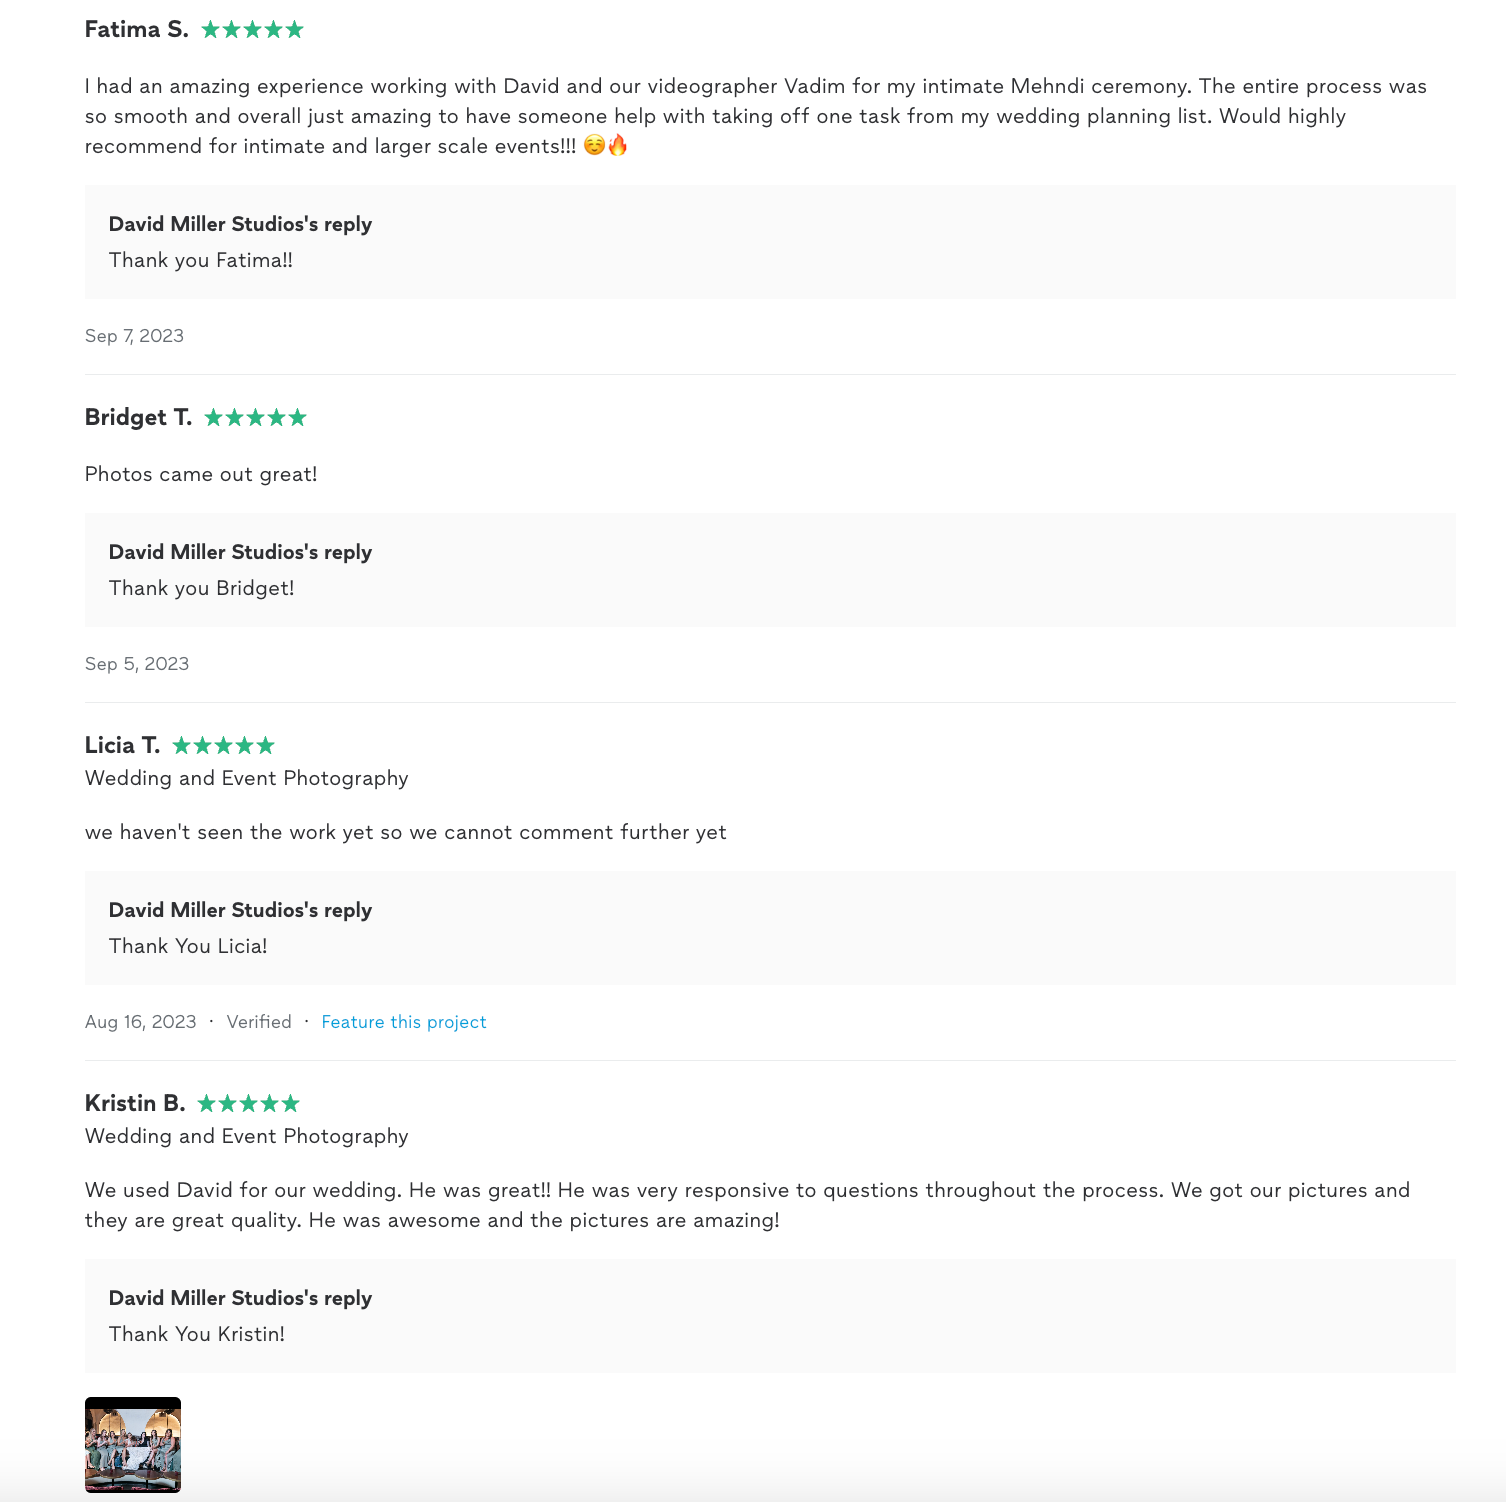The width and height of the screenshot is (1506, 1502).
Task: Click the reviewer name Licia T.
Action: pos(122,746)
